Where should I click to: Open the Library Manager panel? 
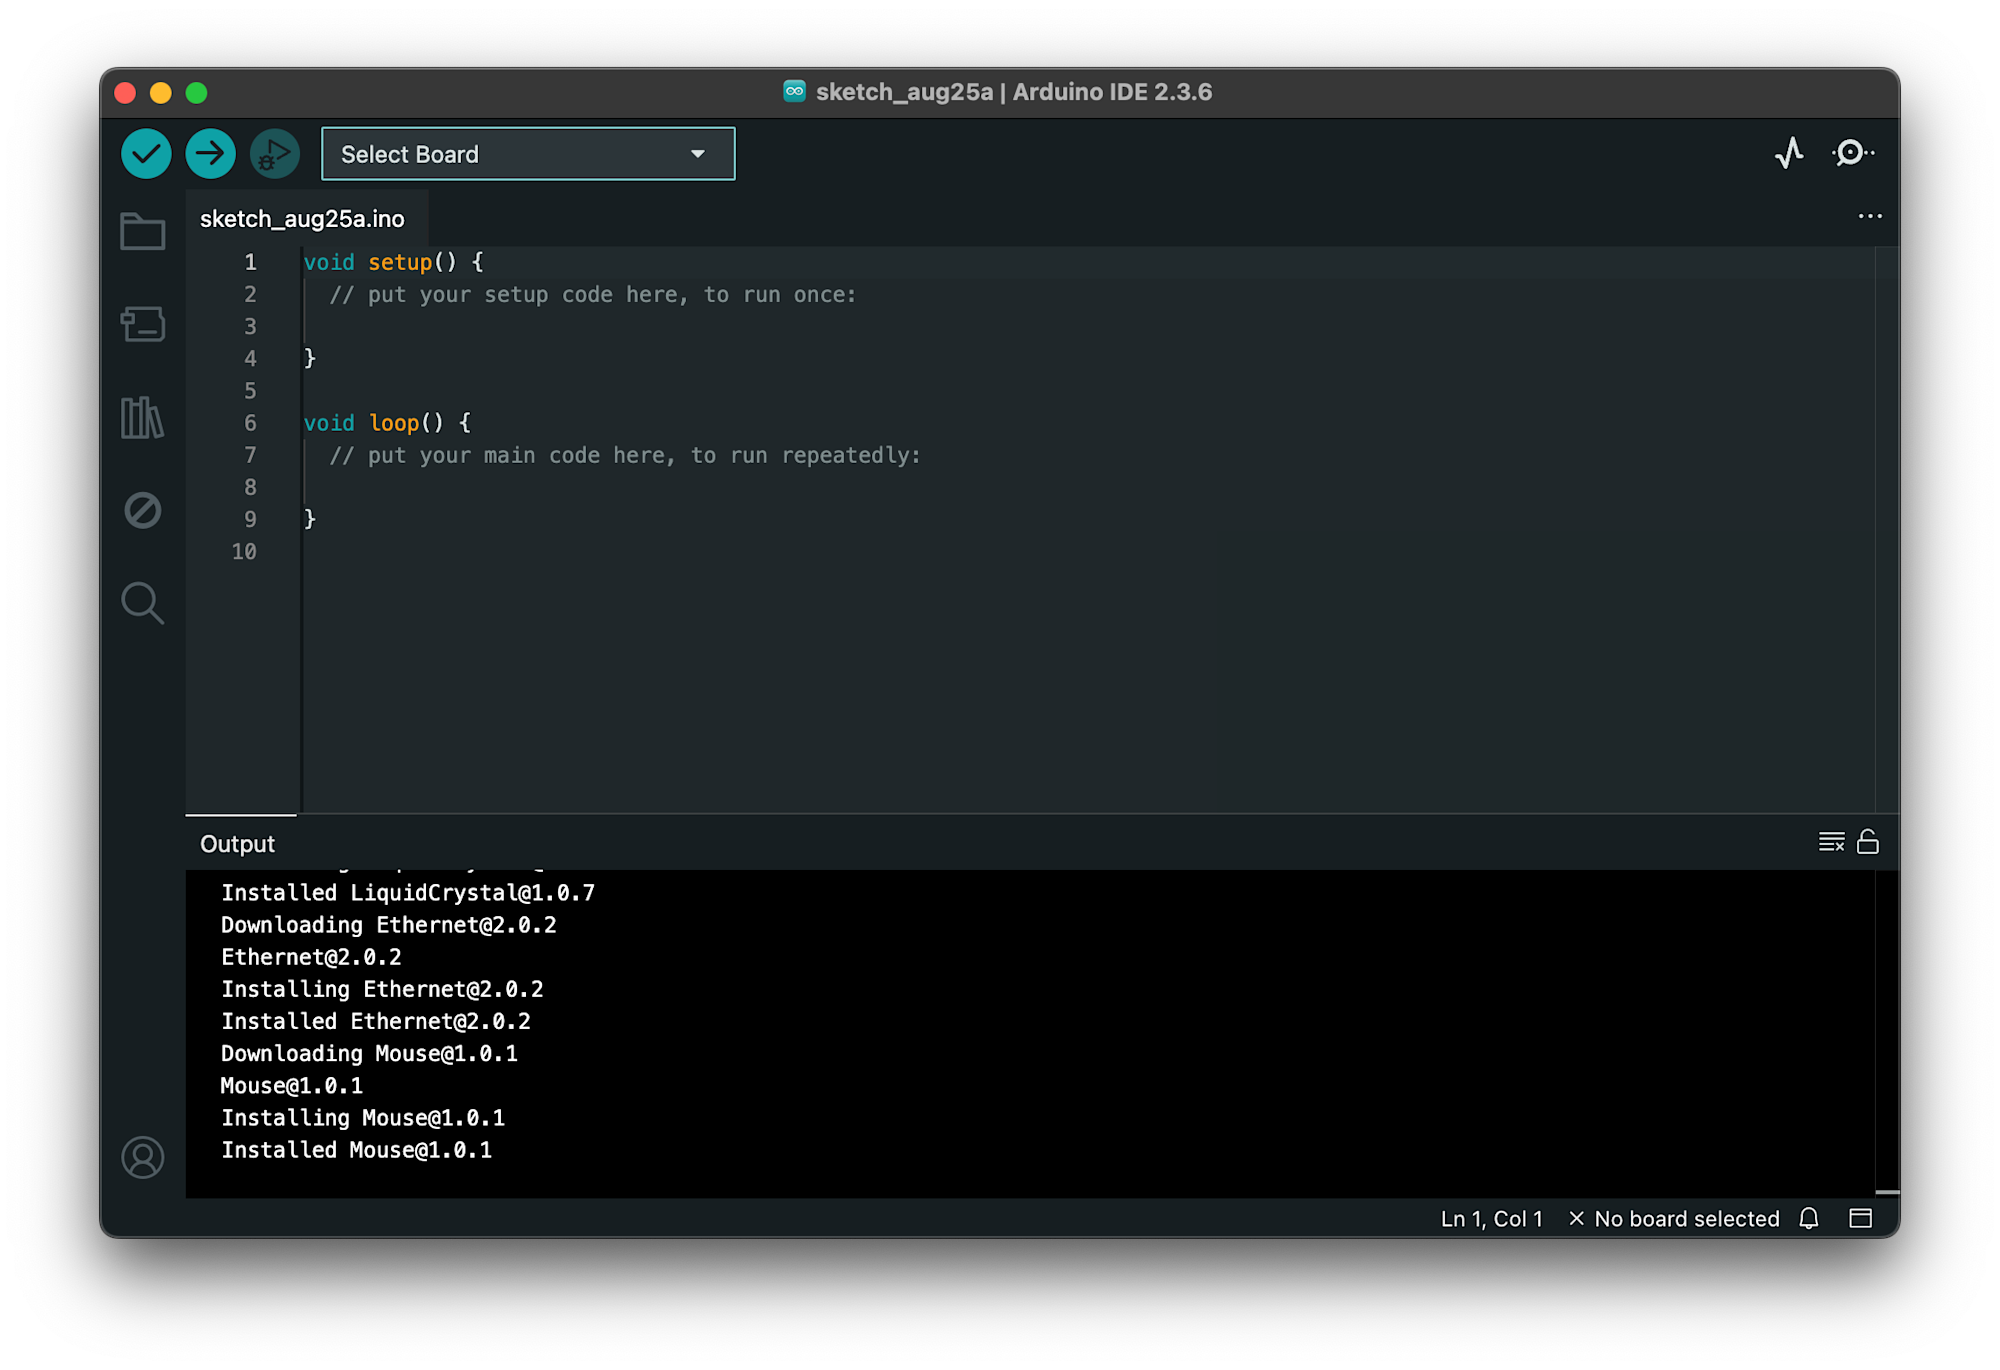click(143, 417)
